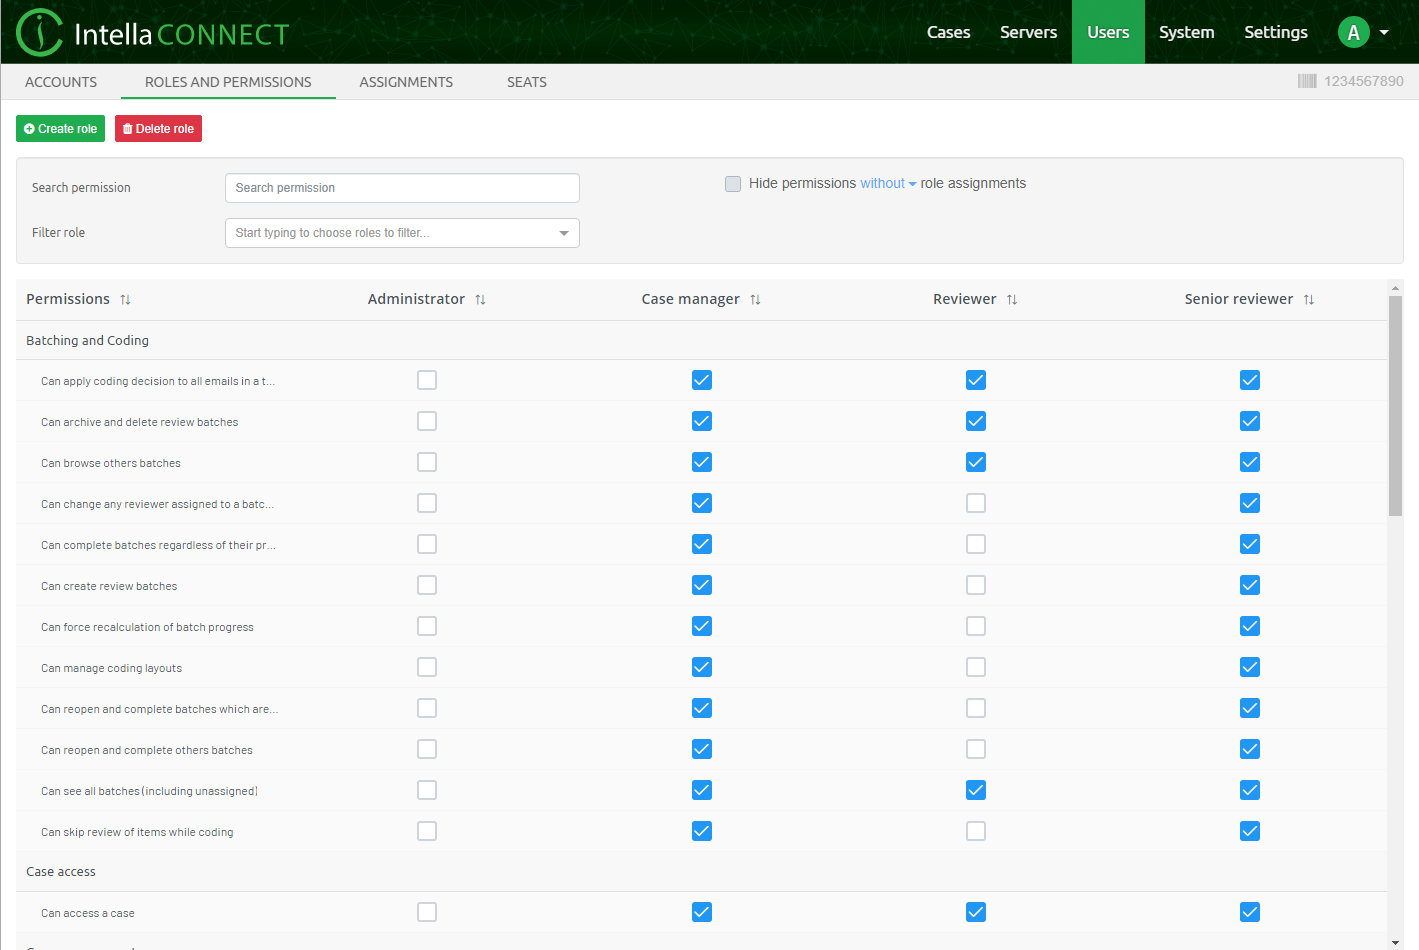Sort by Permissions column arrows icon
This screenshot has height=950, width=1419.
(x=125, y=300)
